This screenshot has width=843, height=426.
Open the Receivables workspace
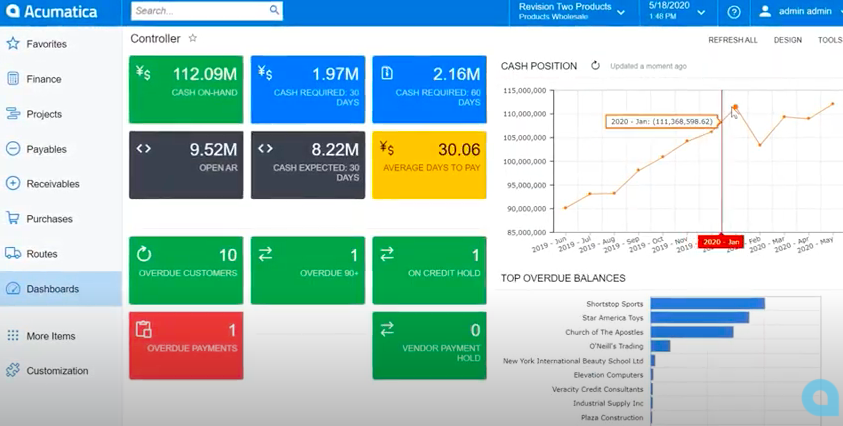(53, 184)
